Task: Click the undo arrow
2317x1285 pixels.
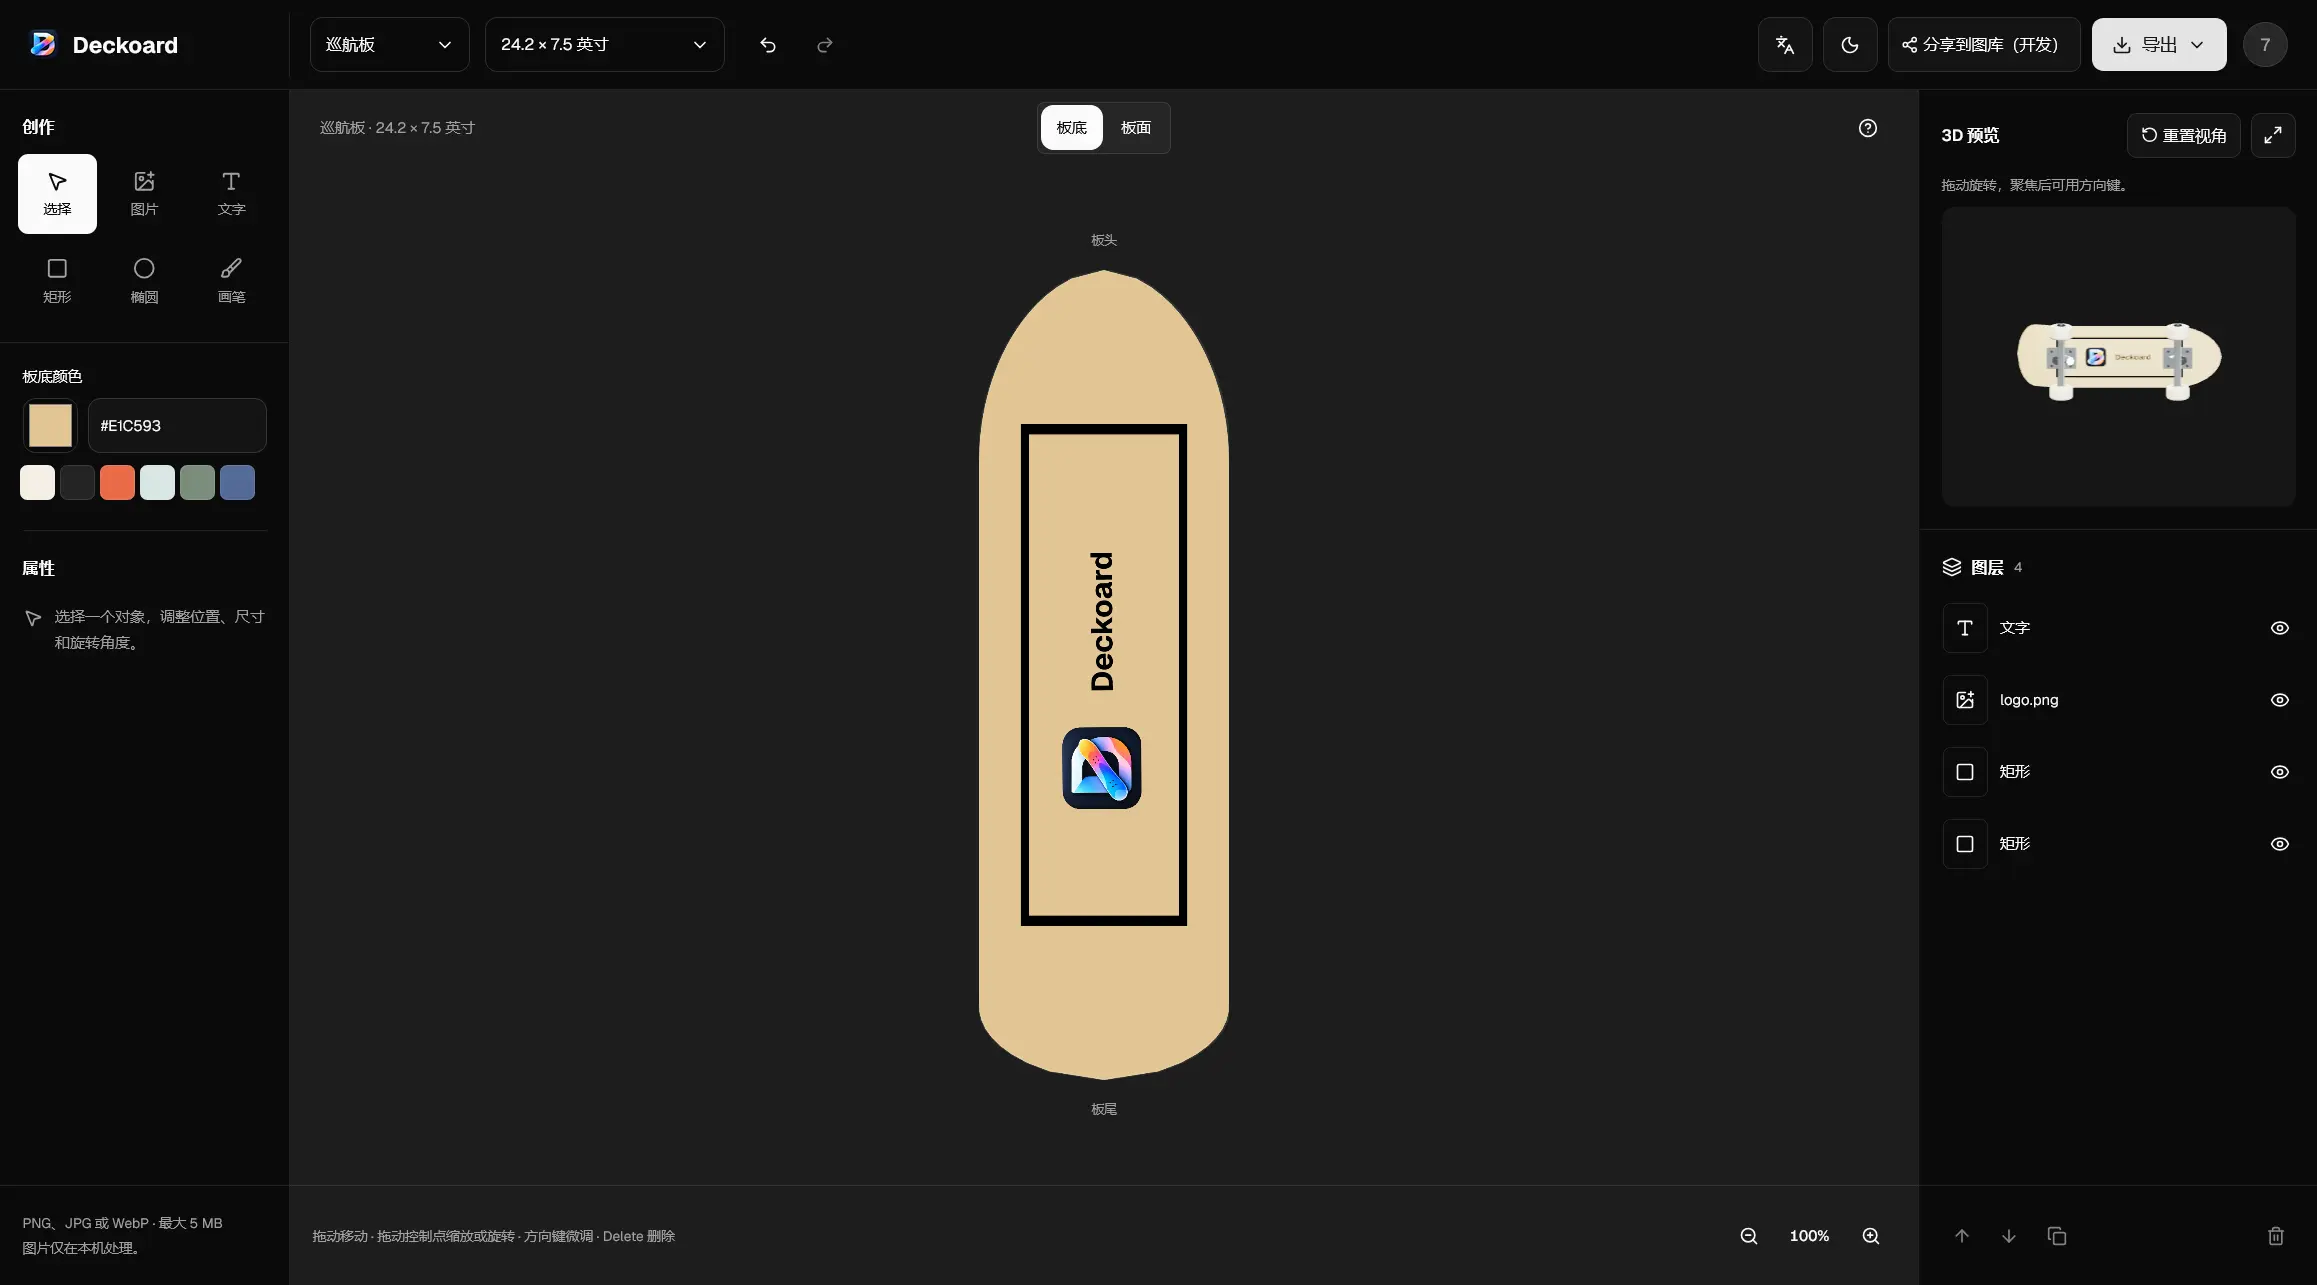Action: pos(768,45)
